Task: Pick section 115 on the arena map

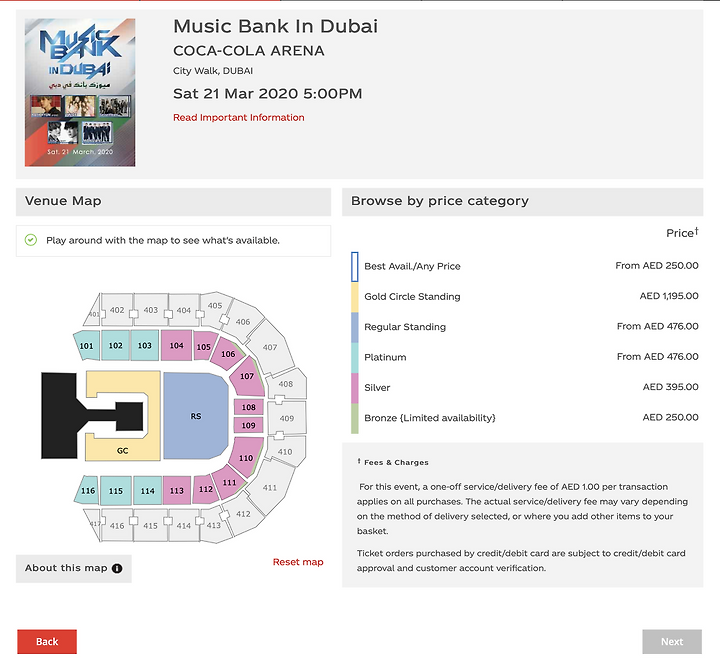Action: 116,491
